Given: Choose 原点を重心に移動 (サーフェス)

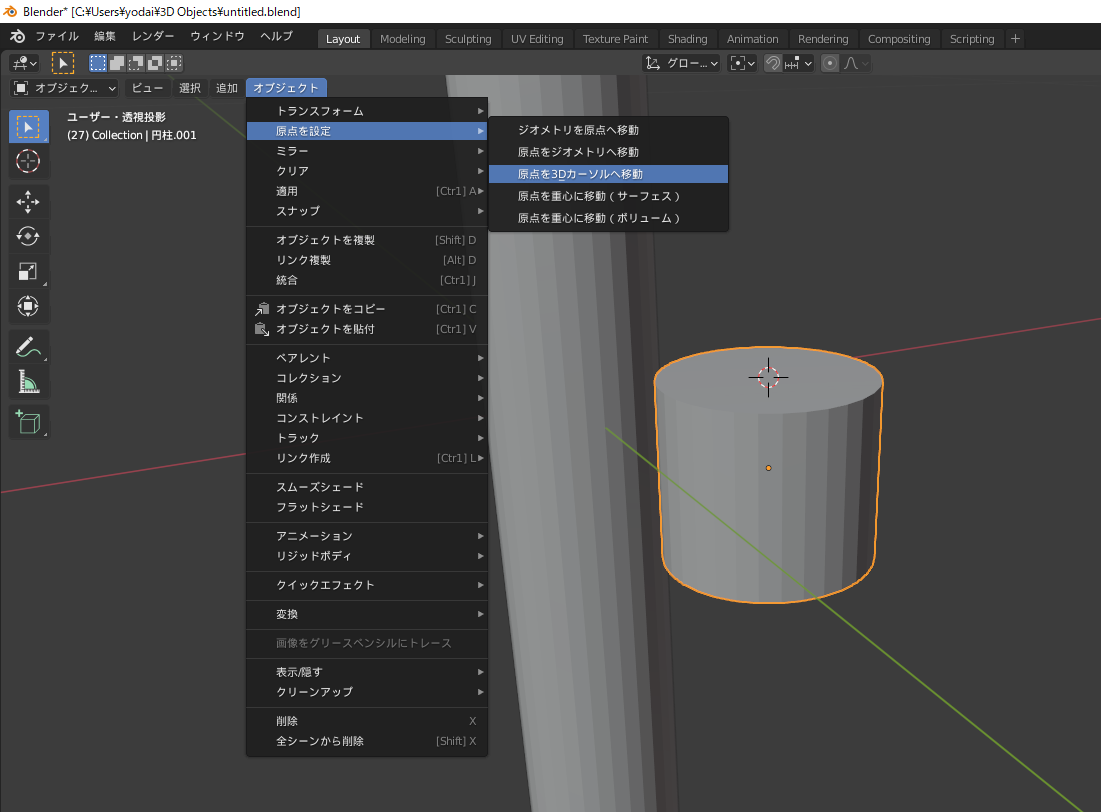Looking at the screenshot, I should (609, 196).
